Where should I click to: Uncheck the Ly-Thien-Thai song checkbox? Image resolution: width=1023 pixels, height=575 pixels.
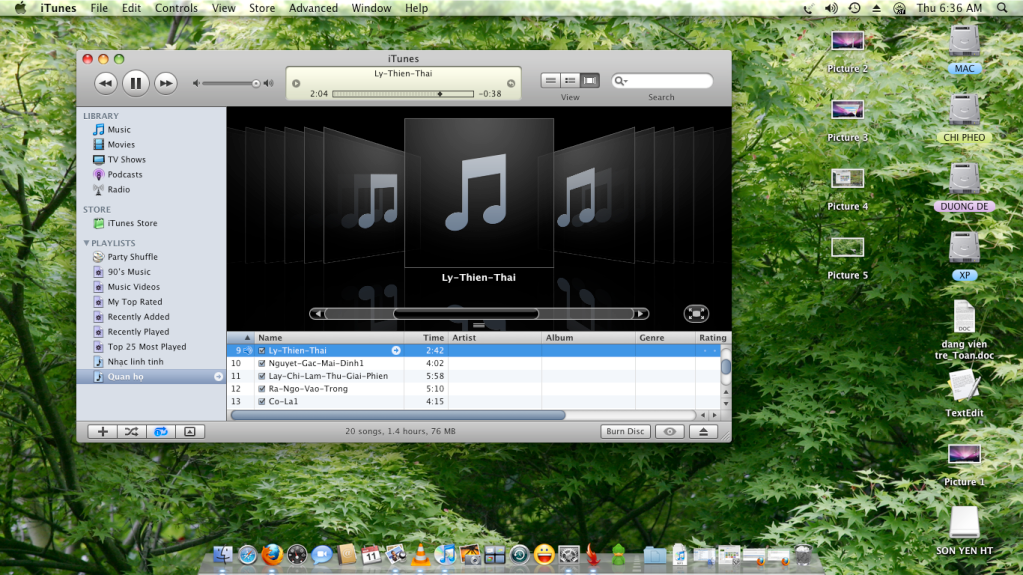262,350
